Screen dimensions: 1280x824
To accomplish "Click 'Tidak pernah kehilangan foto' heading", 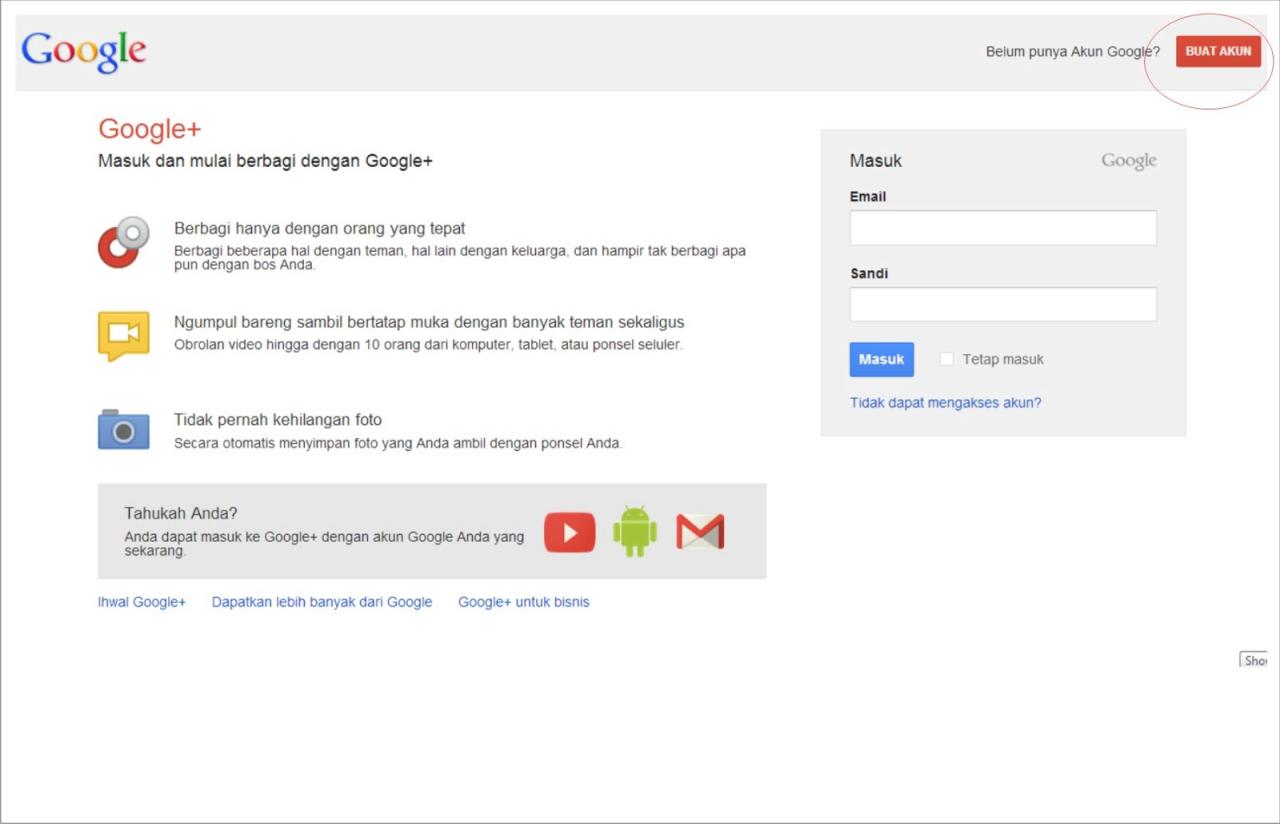I will pyautogui.click(x=278, y=420).
